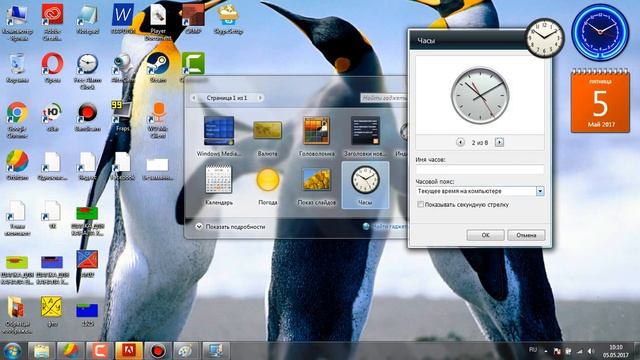Open network status in system tray
Screen dimensions: 640x360
pyautogui.click(x=580, y=351)
